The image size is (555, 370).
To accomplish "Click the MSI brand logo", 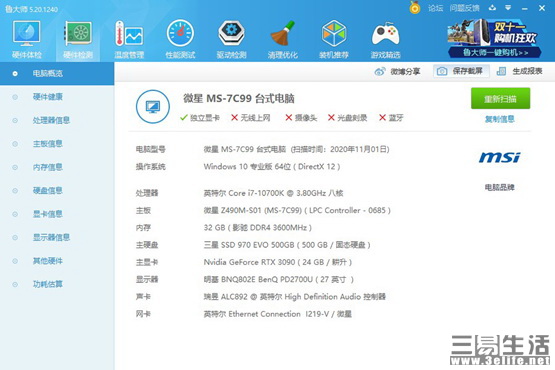I will pyautogui.click(x=499, y=157).
